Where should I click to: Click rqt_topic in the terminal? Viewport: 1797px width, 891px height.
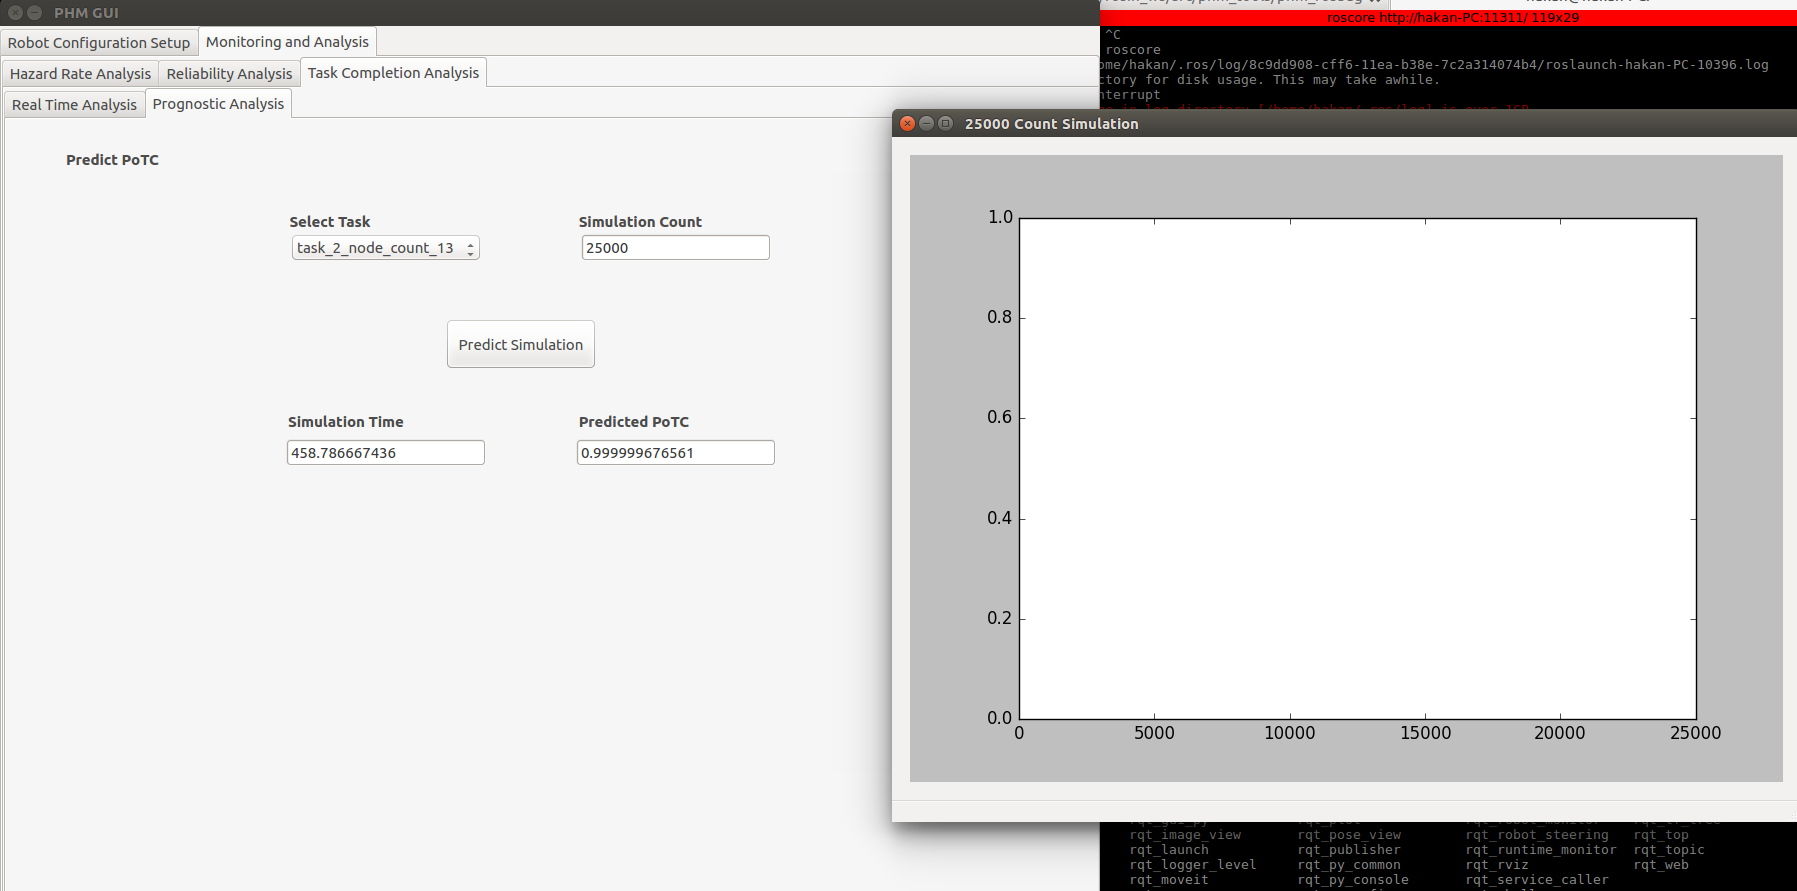(x=1669, y=850)
